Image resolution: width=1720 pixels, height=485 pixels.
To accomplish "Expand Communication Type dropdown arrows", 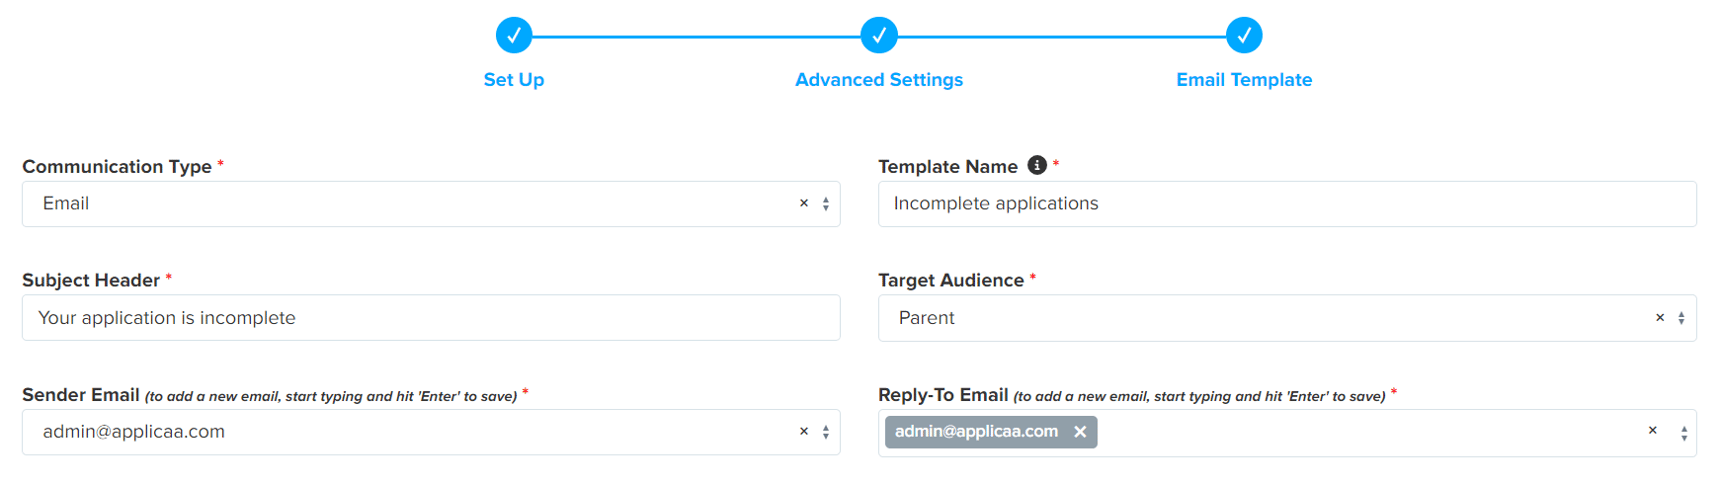I will click(826, 204).
